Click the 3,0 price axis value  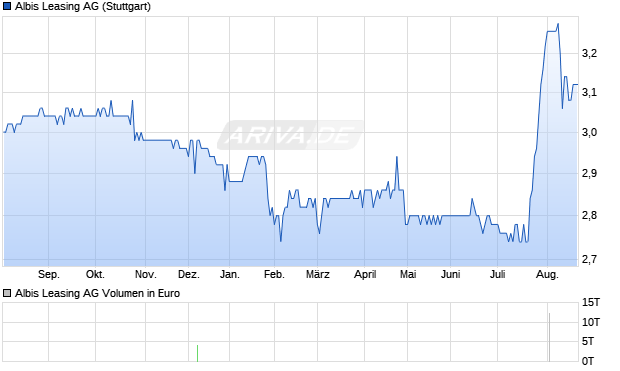589,132
